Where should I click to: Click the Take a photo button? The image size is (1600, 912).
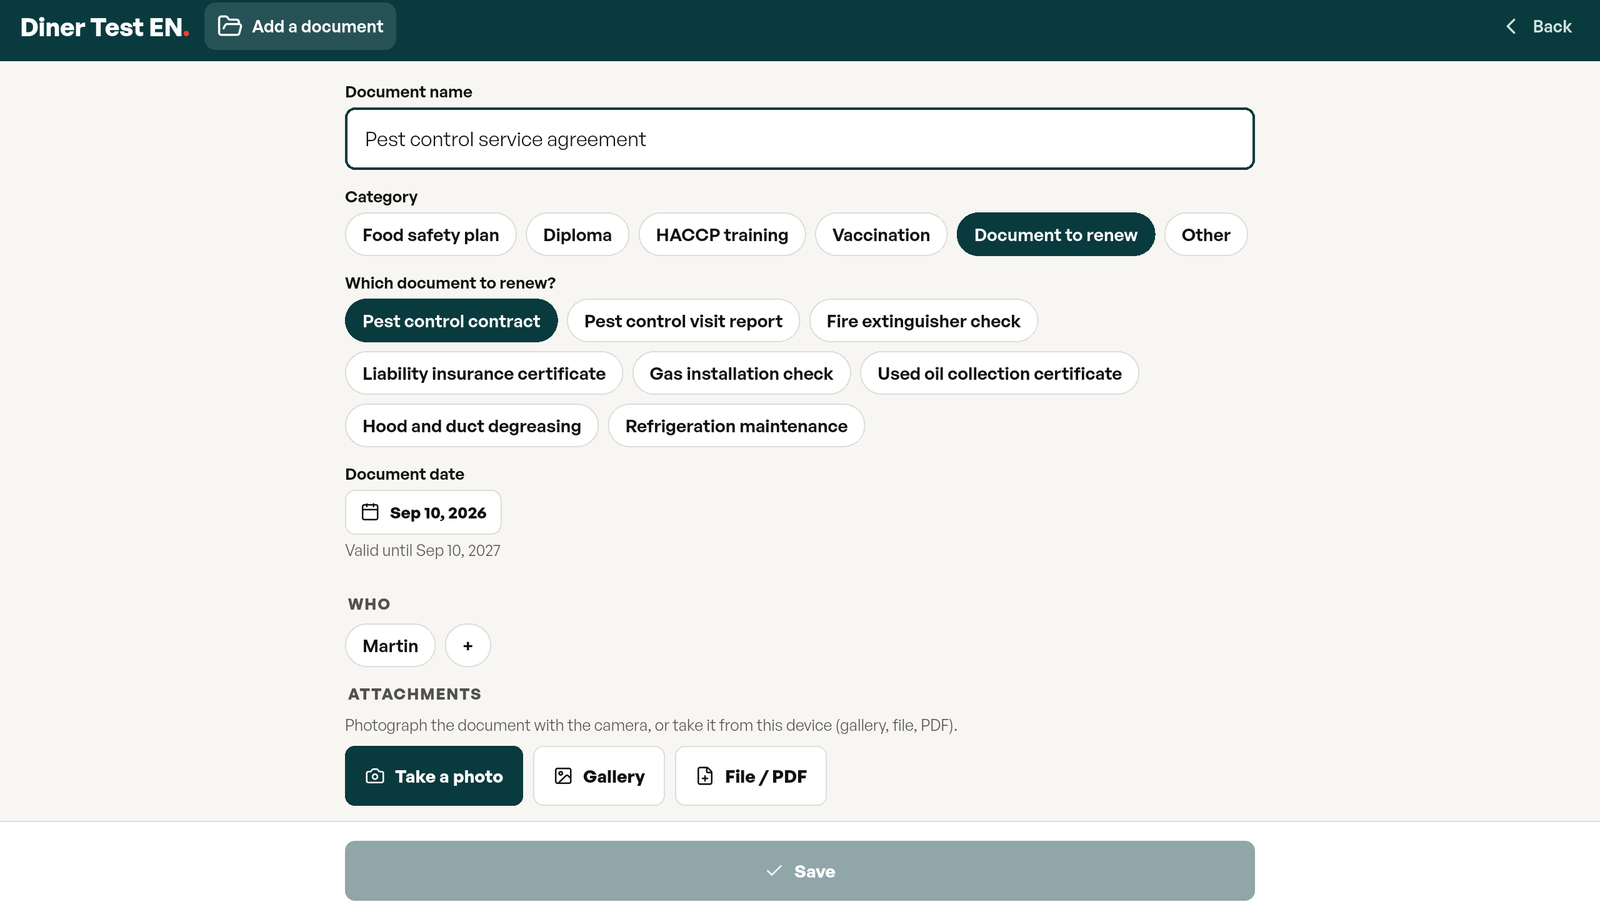pyautogui.click(x=434, y=776)
